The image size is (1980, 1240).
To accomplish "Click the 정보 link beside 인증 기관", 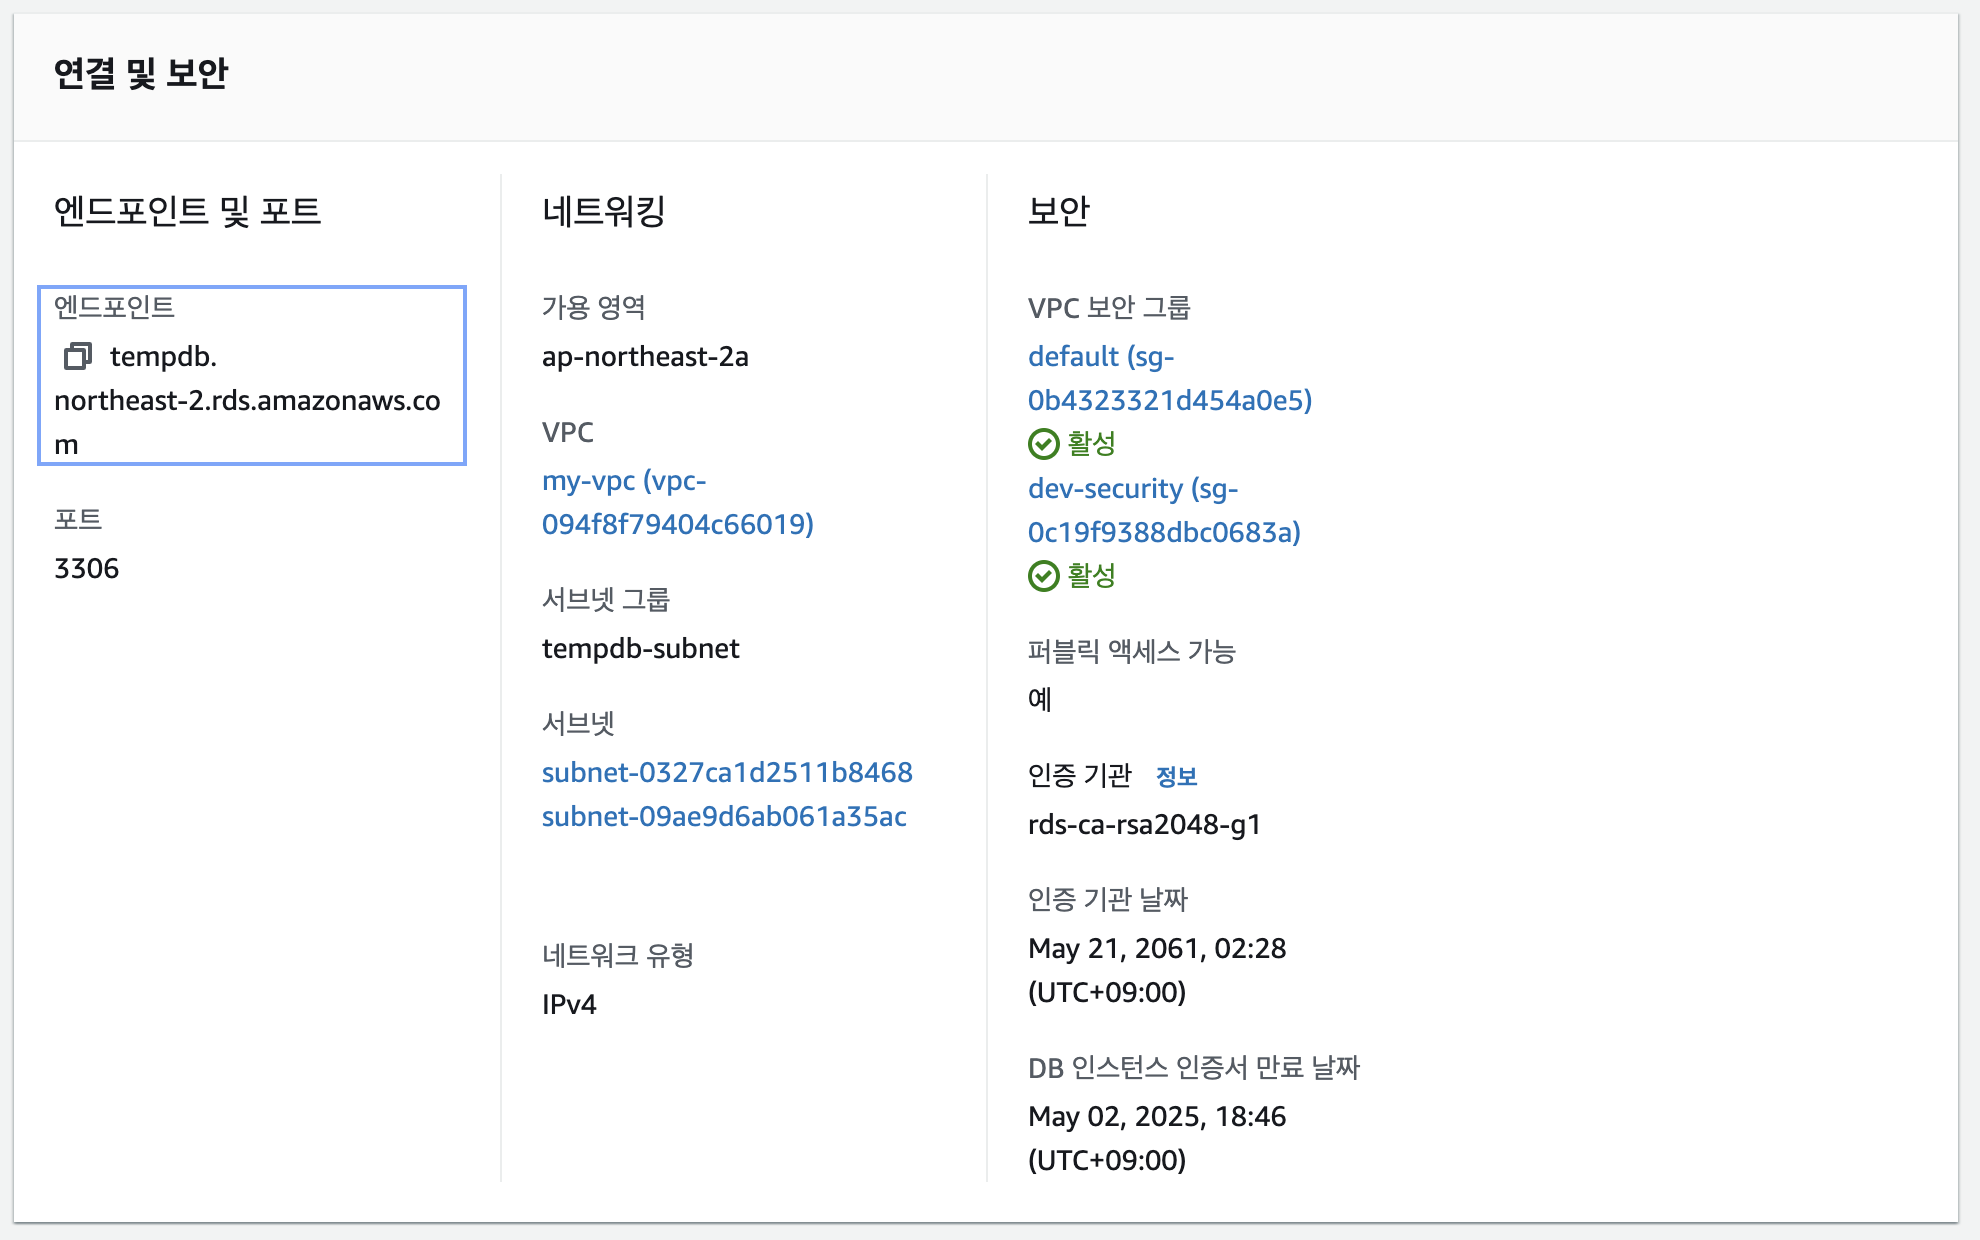I will click(x=1178, y=774).
